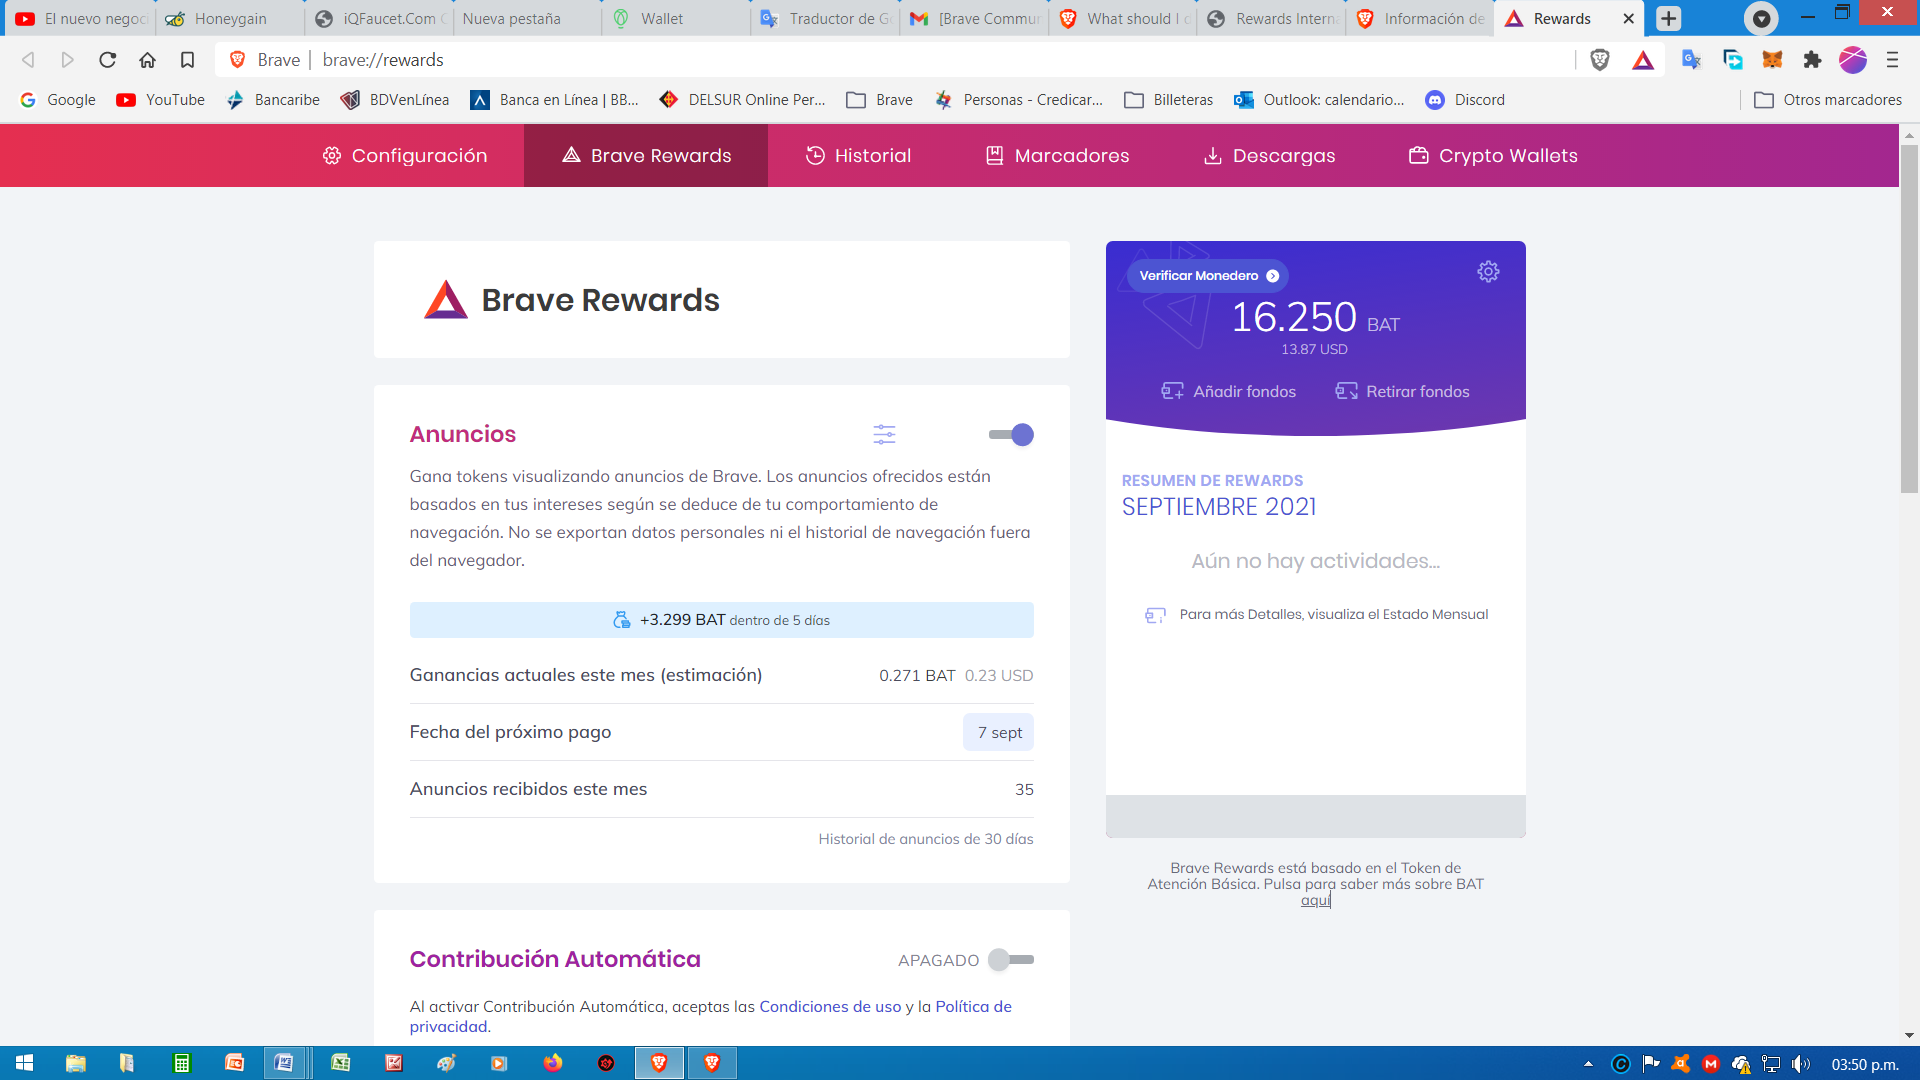The image size is (1920, 1080).
Task: Open the Crypto Wallets tab
Action: click(1493, 155)
